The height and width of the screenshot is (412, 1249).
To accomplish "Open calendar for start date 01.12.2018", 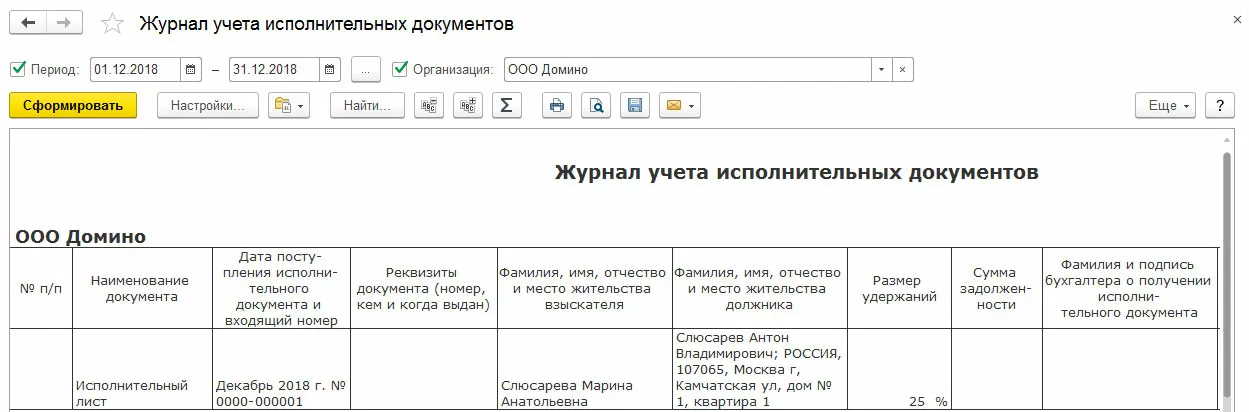I will [x=192, y=69].
